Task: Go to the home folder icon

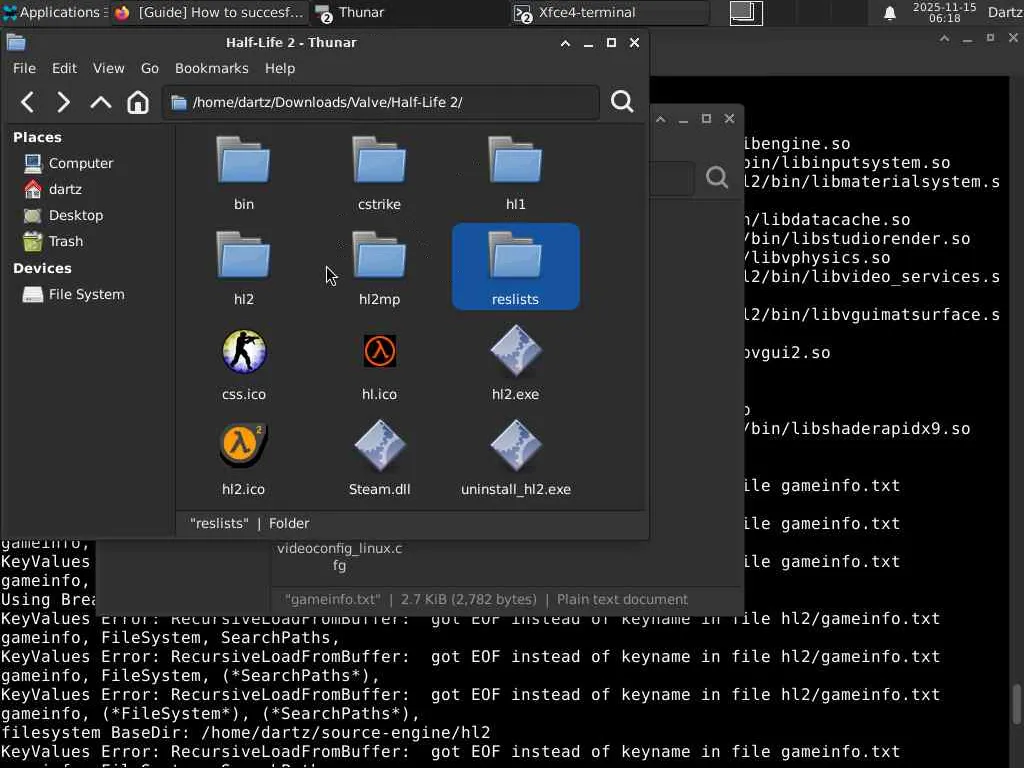Action: pyautogui.click(x=138, y=102)
